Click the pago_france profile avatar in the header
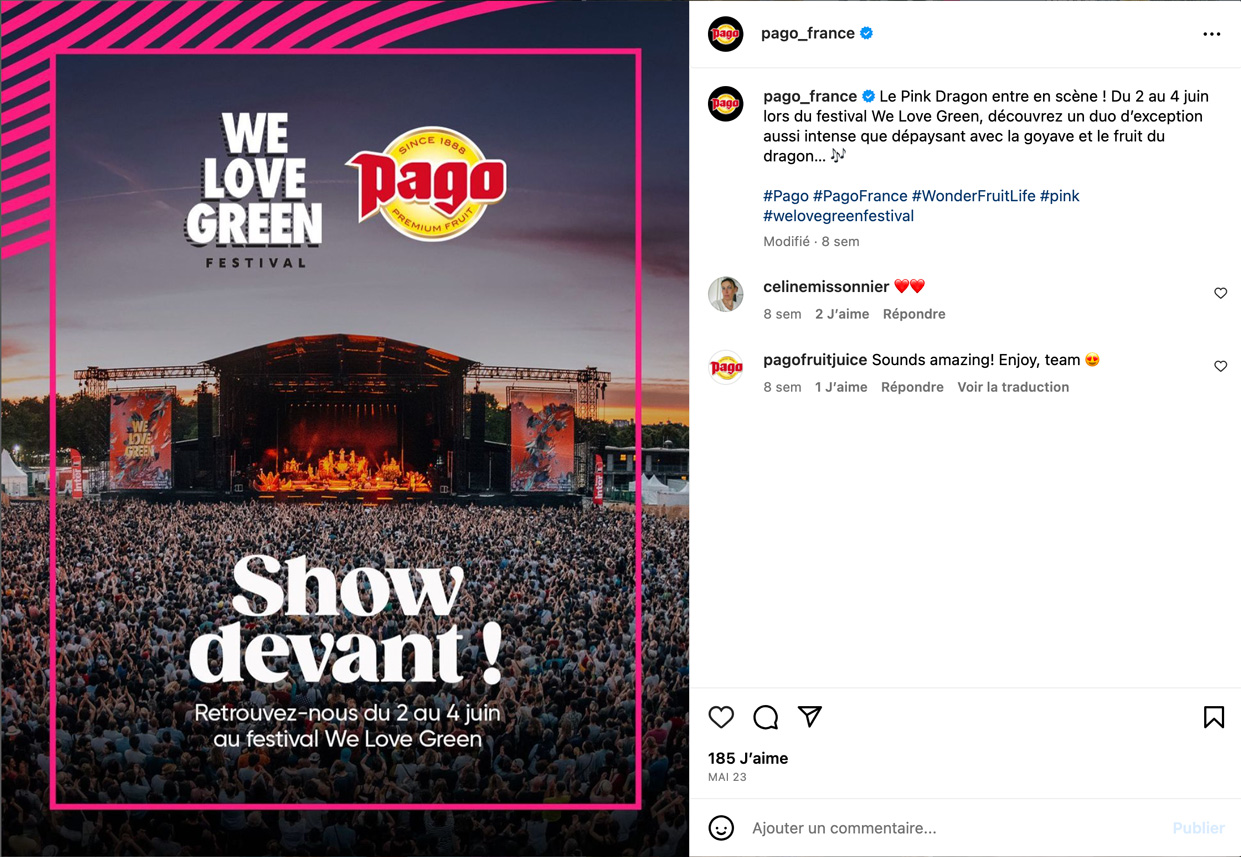This screenshot has width=1241, height=857. 726,34
